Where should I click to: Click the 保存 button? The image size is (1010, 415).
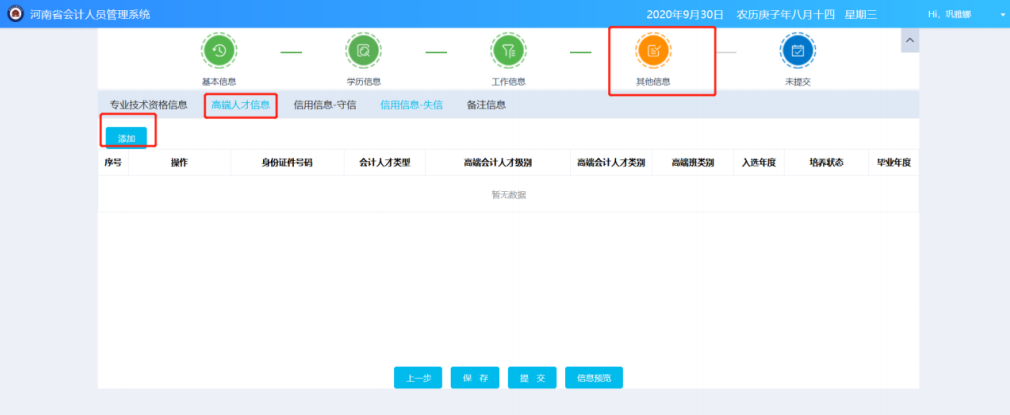tap(475, 378)
